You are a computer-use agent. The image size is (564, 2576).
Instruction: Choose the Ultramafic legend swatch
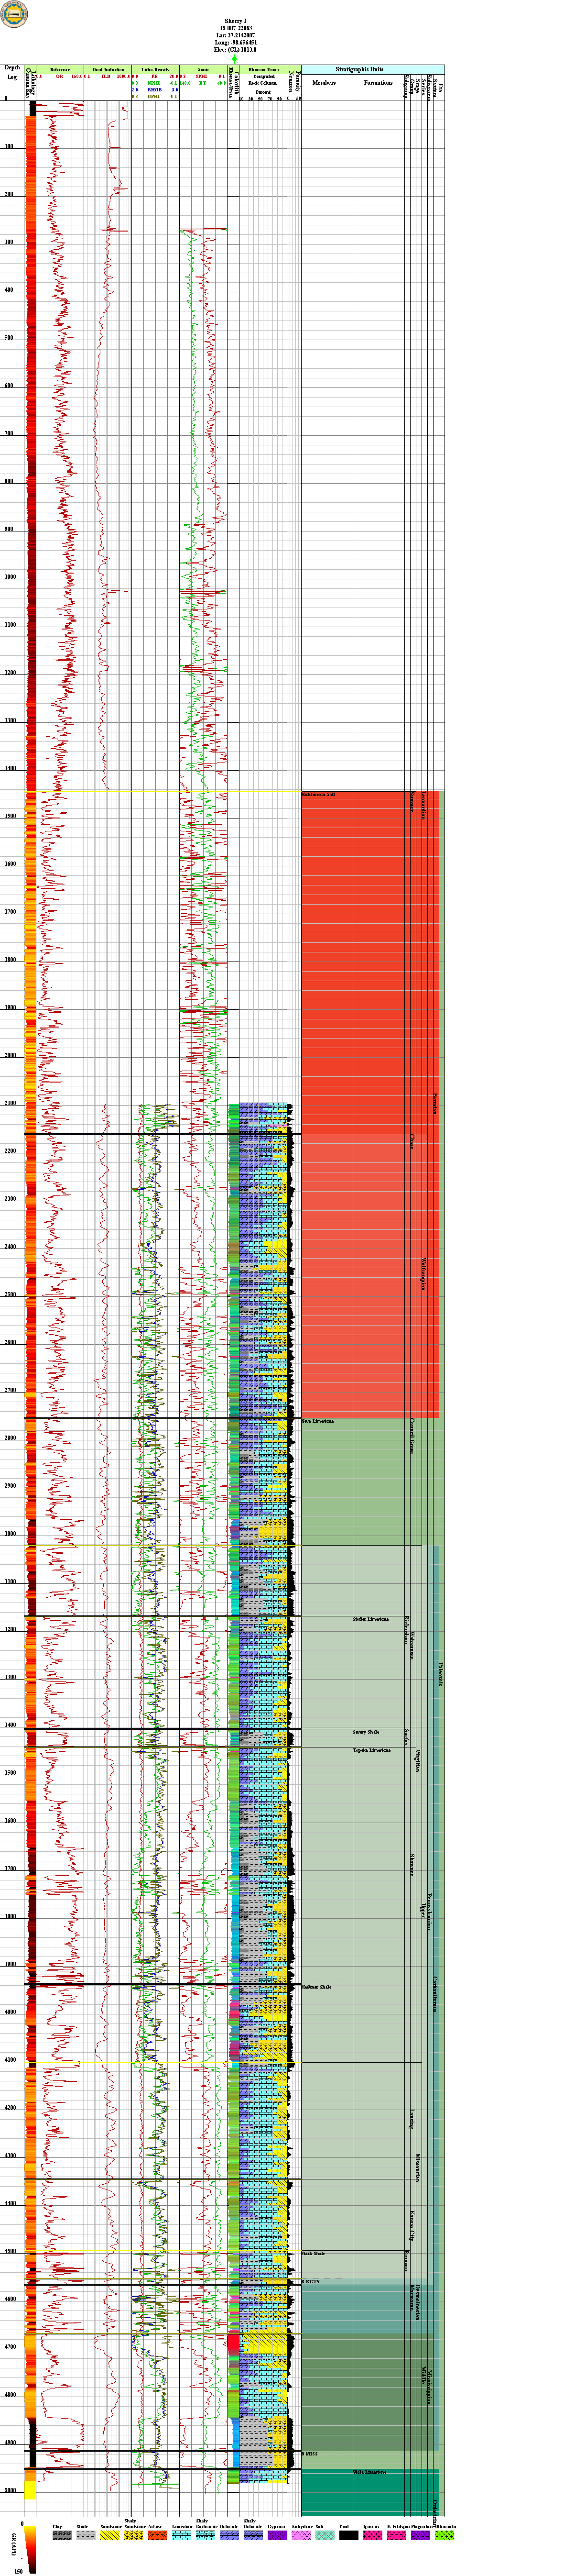coord(444,2535)
